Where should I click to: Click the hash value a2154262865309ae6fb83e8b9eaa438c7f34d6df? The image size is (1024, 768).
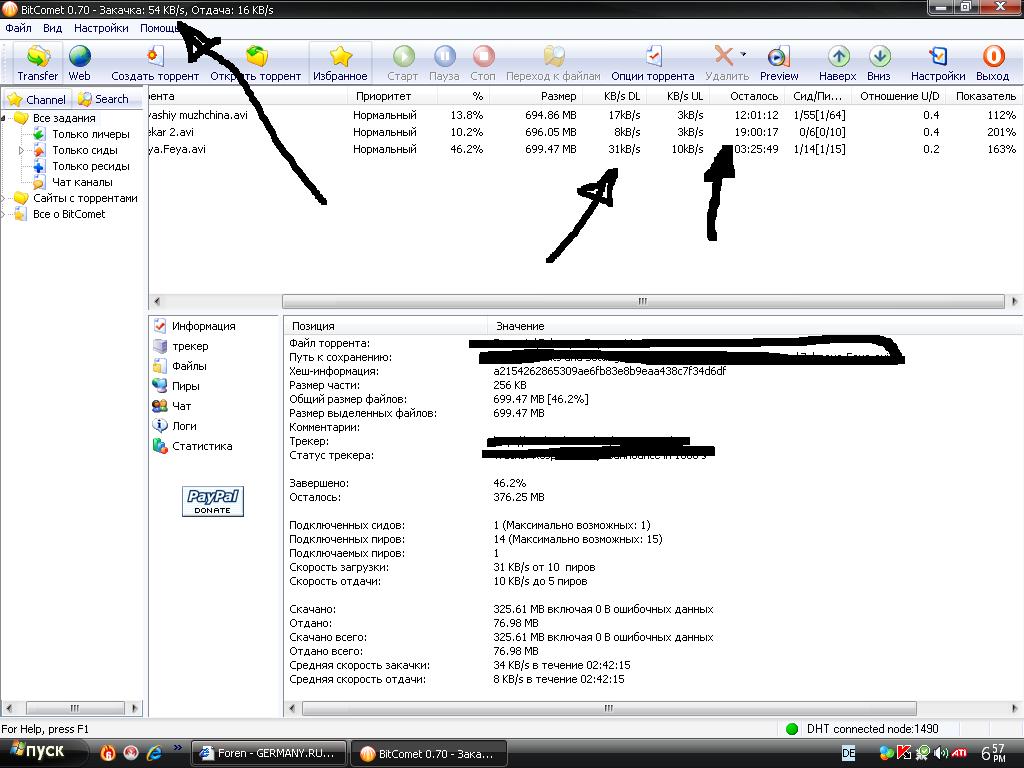(x=609, y=371)
